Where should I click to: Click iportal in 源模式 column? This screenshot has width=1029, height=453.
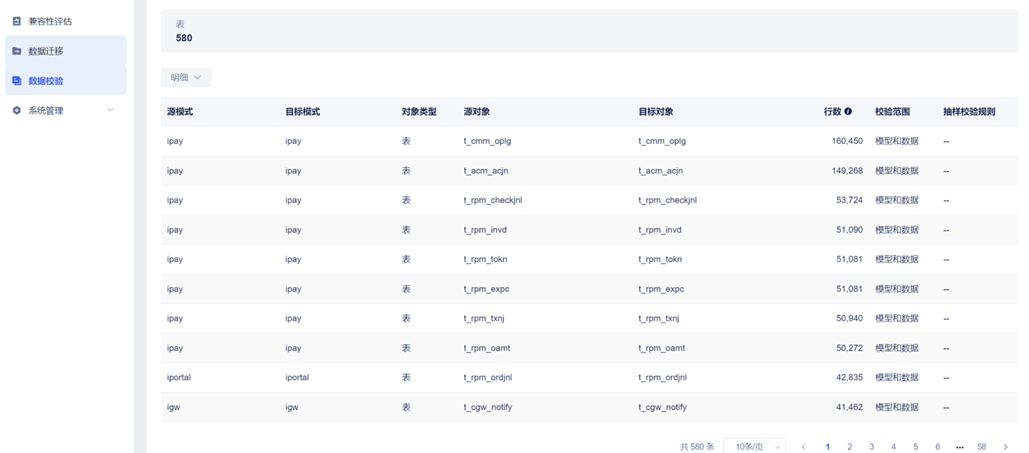pyautogui.click(x=179, y=378)
